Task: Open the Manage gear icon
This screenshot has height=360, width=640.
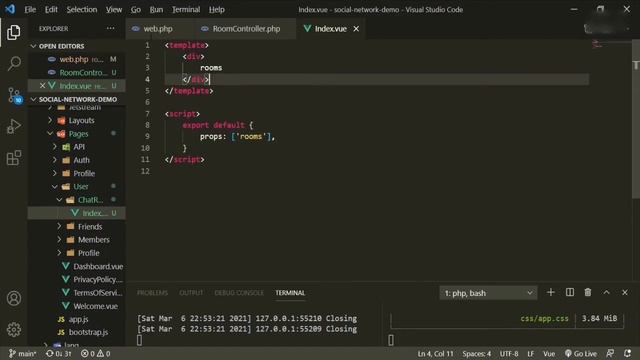Action: click(x=13, y=329)
